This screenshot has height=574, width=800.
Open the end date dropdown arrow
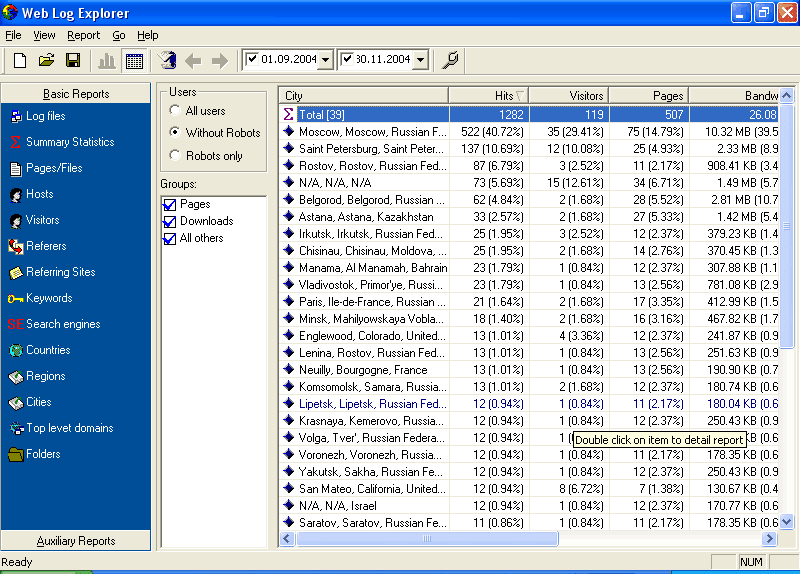pos(420,60)
